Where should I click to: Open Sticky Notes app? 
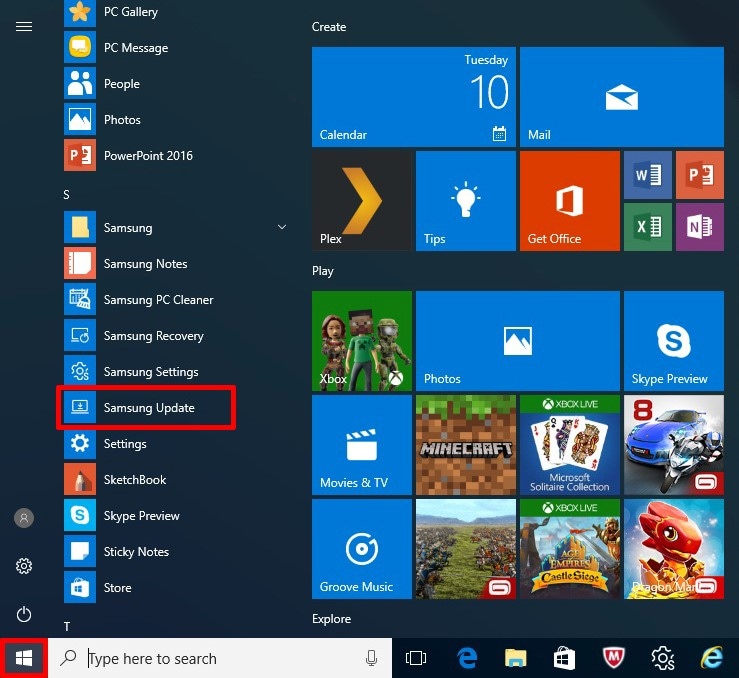point(176,551)
